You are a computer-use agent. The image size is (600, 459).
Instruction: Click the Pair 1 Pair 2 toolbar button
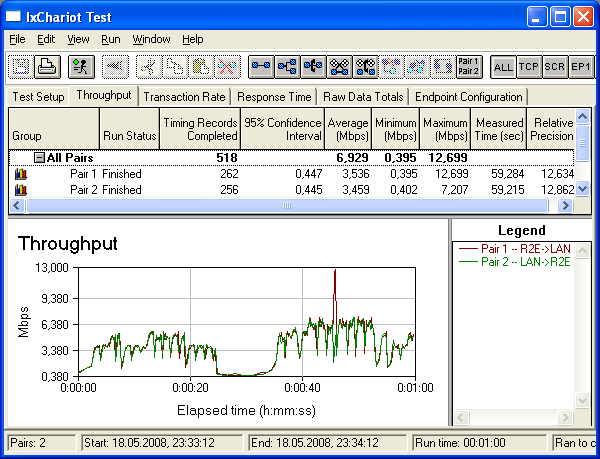(x=469, y=67)
